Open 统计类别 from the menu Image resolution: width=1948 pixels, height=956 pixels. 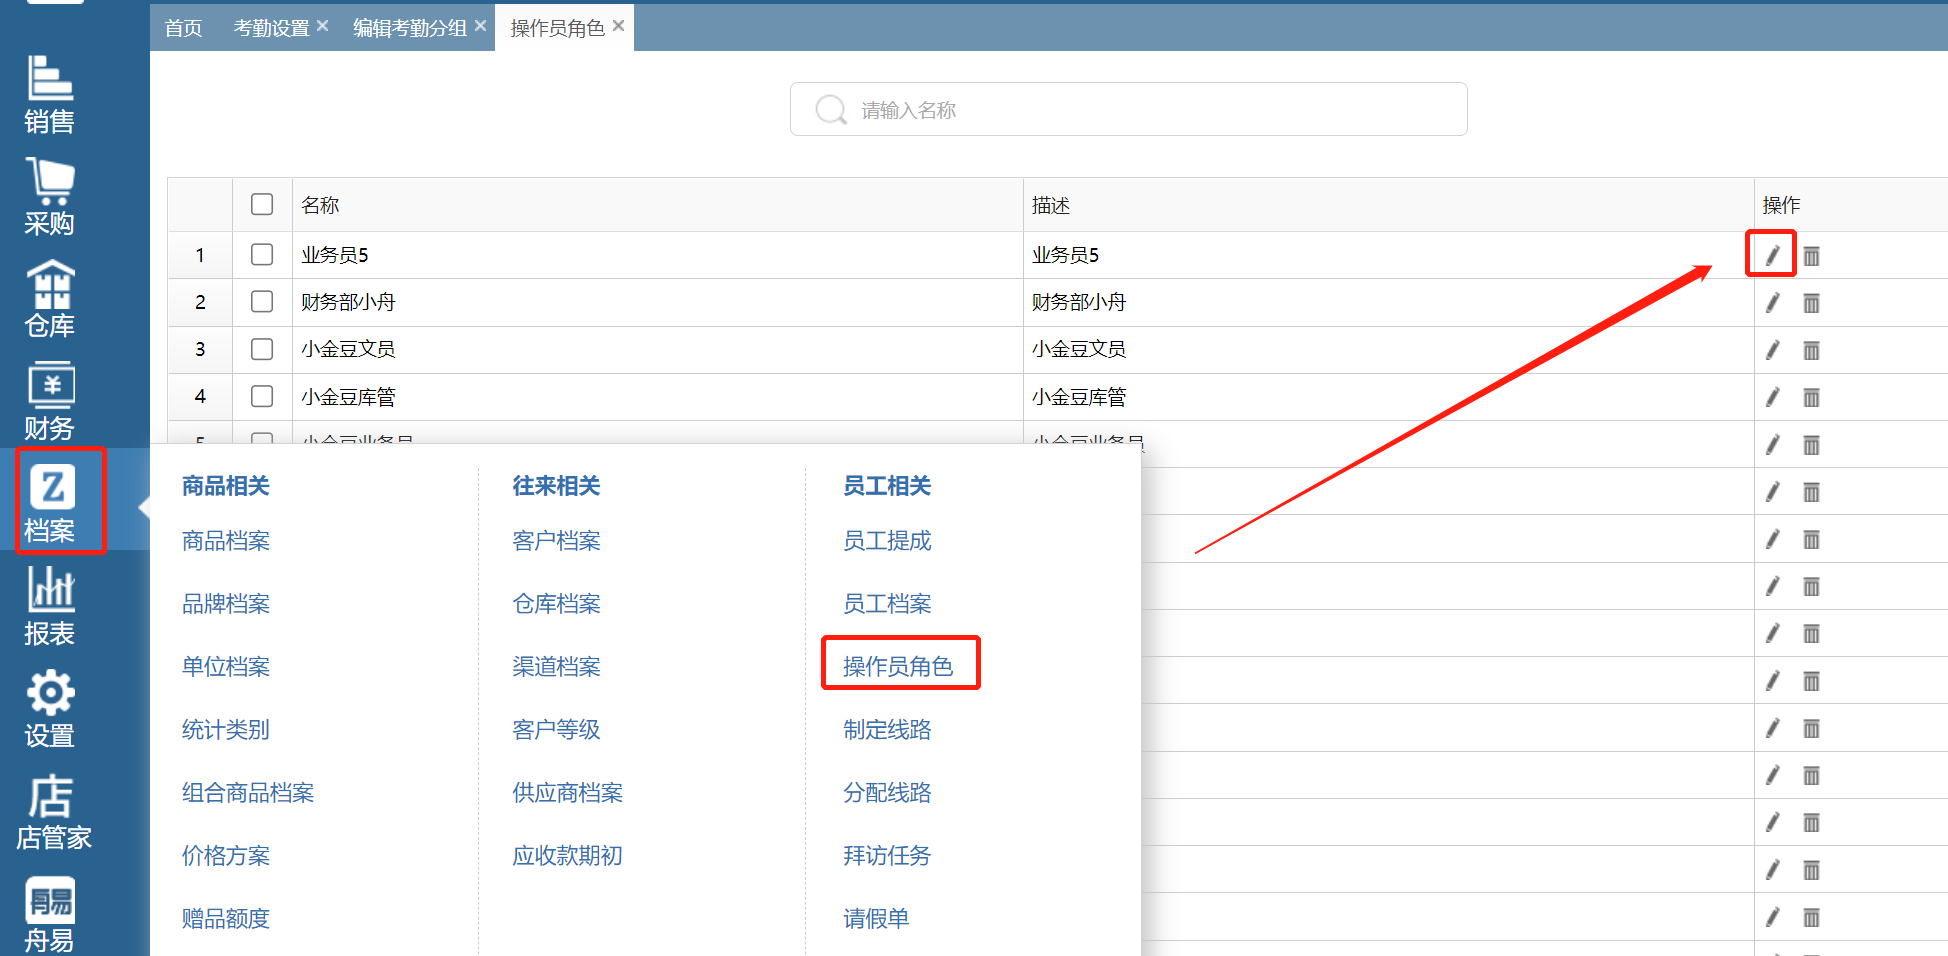tap(226, 730)
